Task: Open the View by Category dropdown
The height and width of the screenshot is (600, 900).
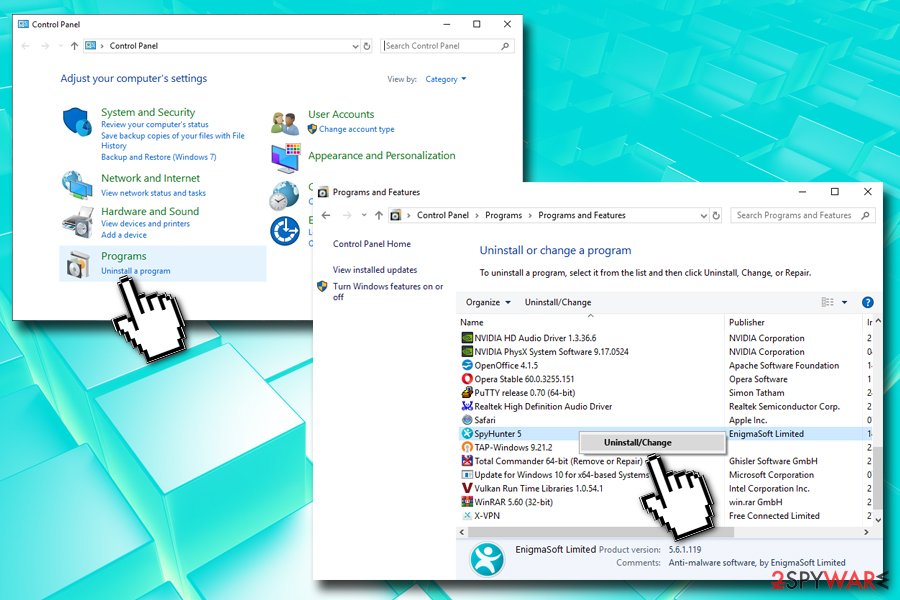Action: pyautogui.click(x=445, y=79)
